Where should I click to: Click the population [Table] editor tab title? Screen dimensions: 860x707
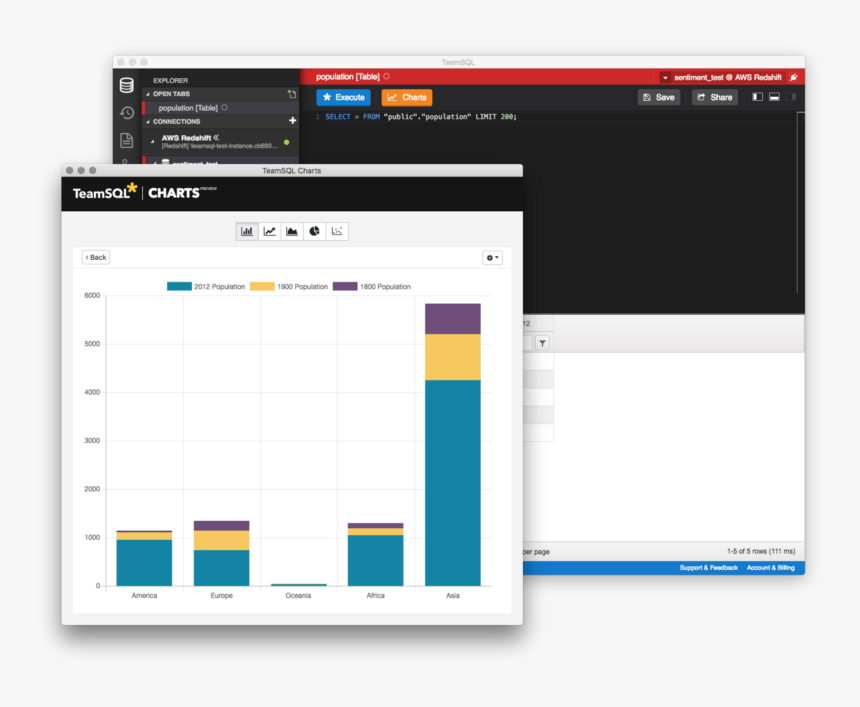point(348,77)
